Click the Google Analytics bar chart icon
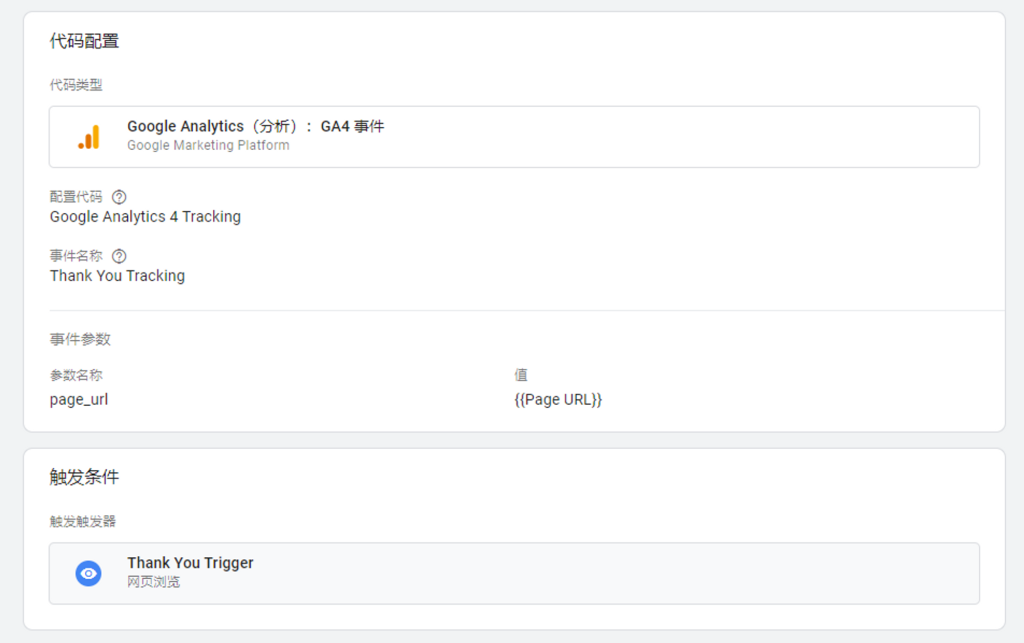Screen dimensions: 1024x643 tap(89, 137)
